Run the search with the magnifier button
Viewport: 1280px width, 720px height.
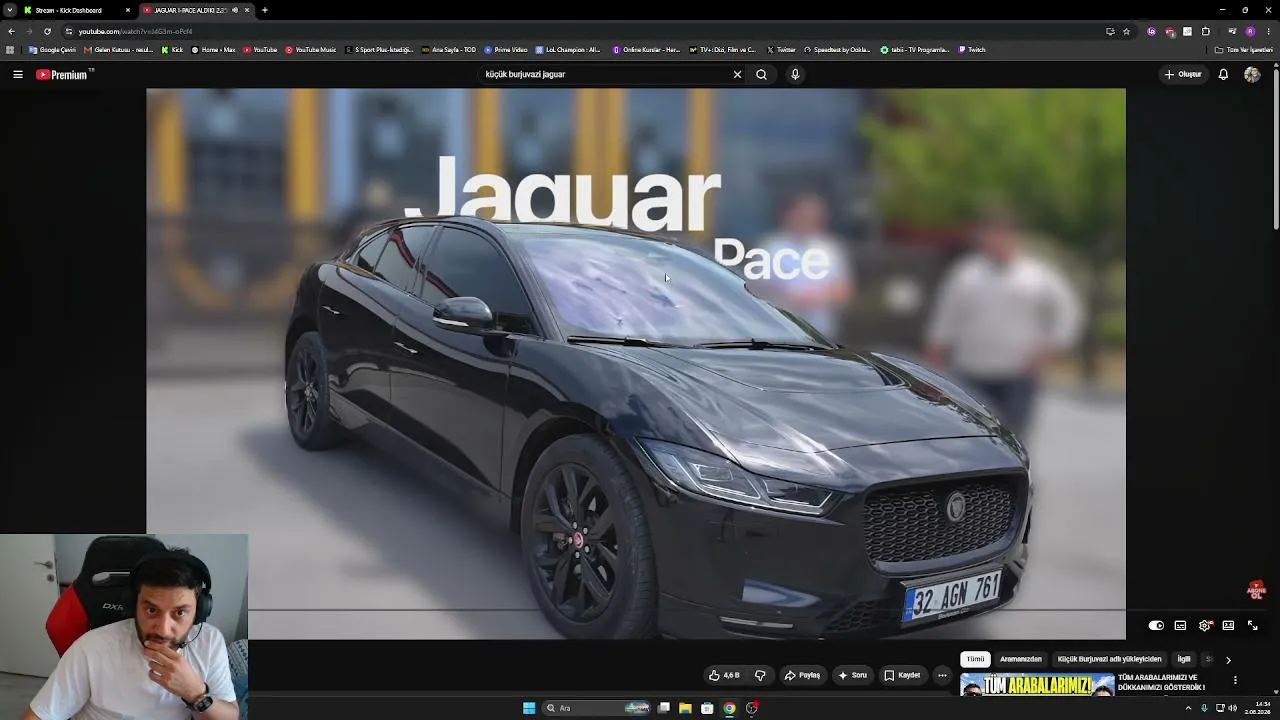[x=761, y=74]
